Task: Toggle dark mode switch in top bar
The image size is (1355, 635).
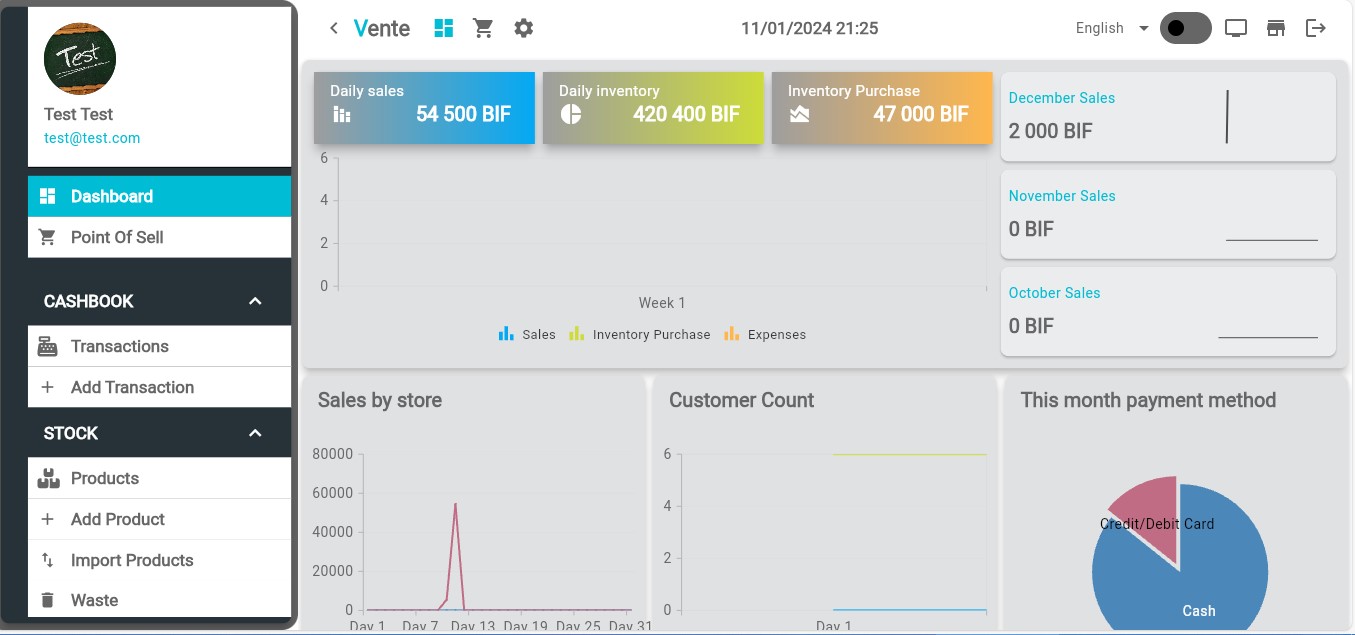Action: tap(1185, 28)
